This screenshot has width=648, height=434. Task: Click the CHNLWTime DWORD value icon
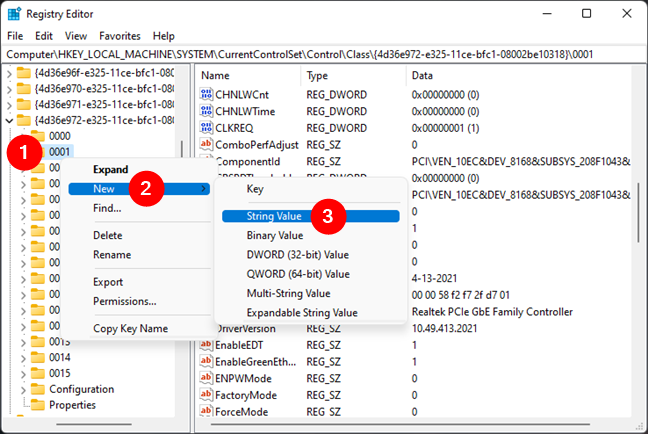coord(206,111)
